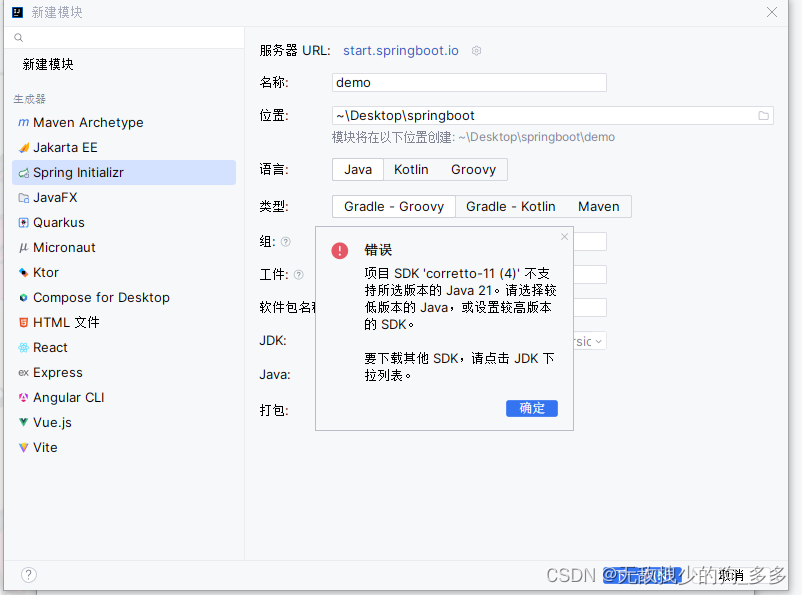Click the generator search field
Image resolution: width=802 pixels, height=595 pixels.
pyautogui.click(x=124, y=37)
